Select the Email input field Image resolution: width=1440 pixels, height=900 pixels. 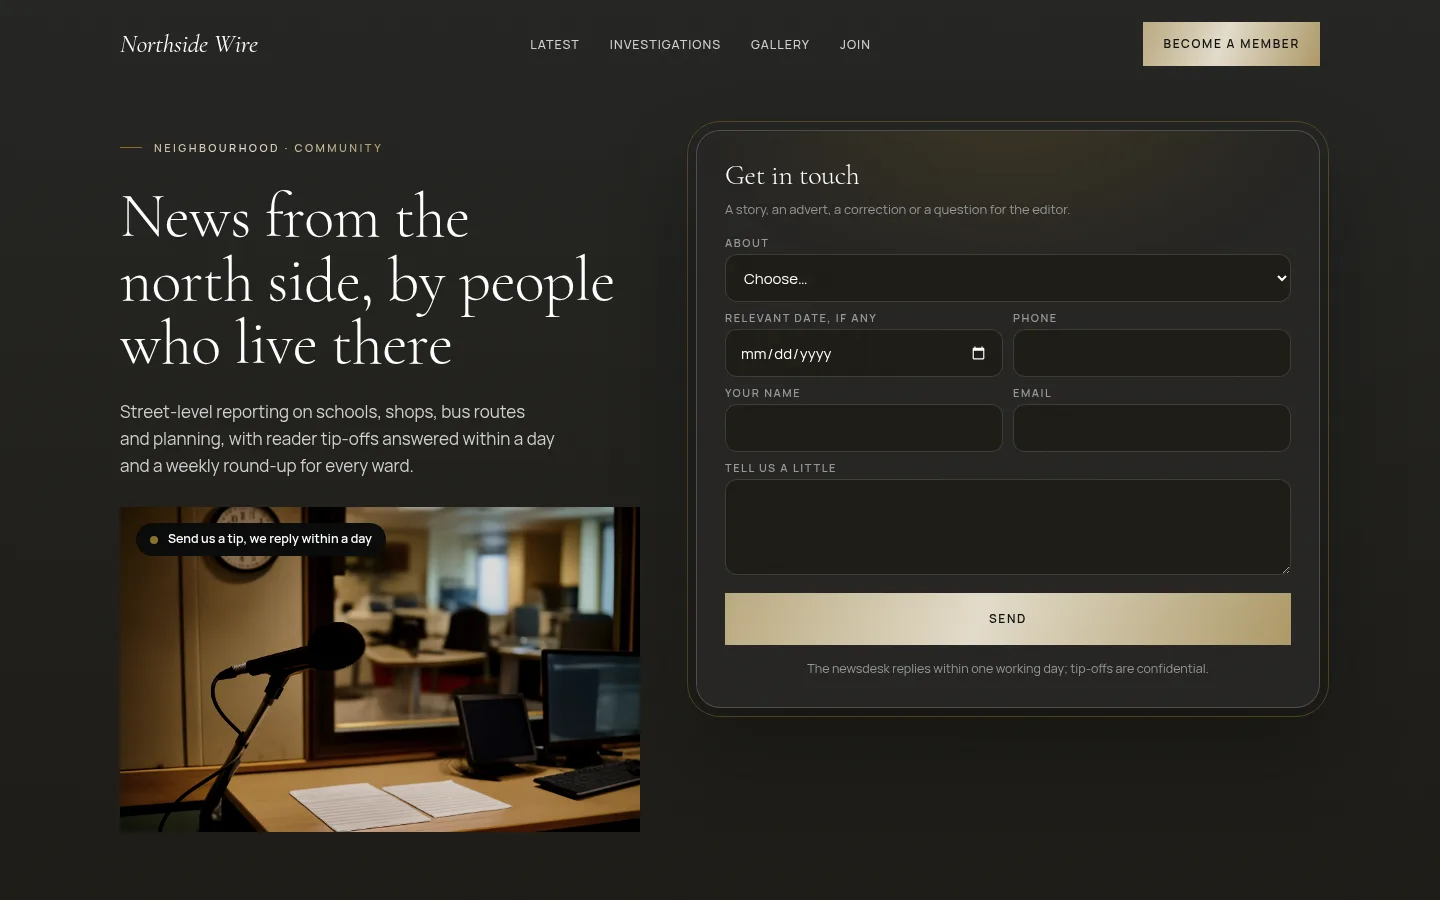point(1151,428)
